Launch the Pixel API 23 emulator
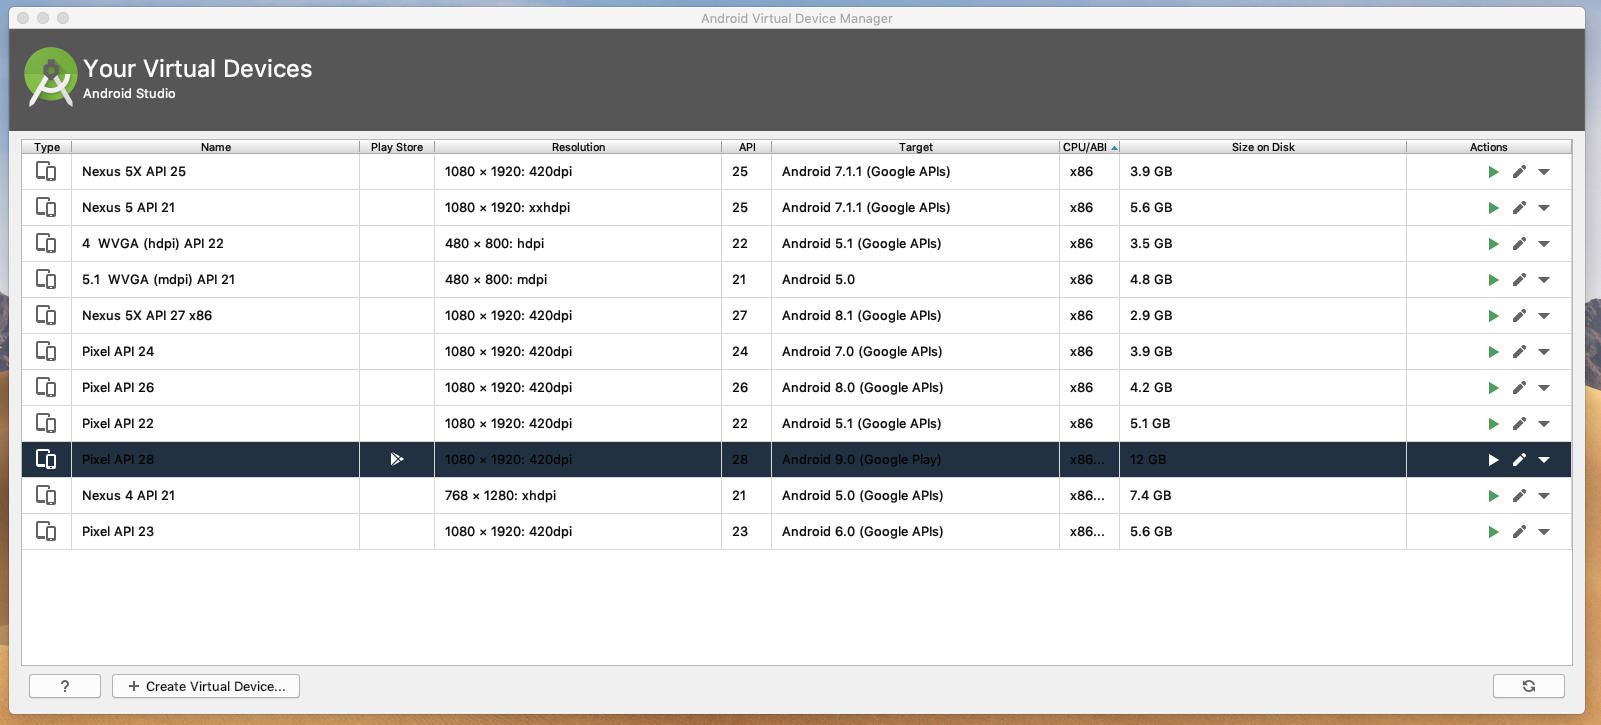Image resolution: width=1601 pixels, height=725 pixels. [x=1493, y=532]
